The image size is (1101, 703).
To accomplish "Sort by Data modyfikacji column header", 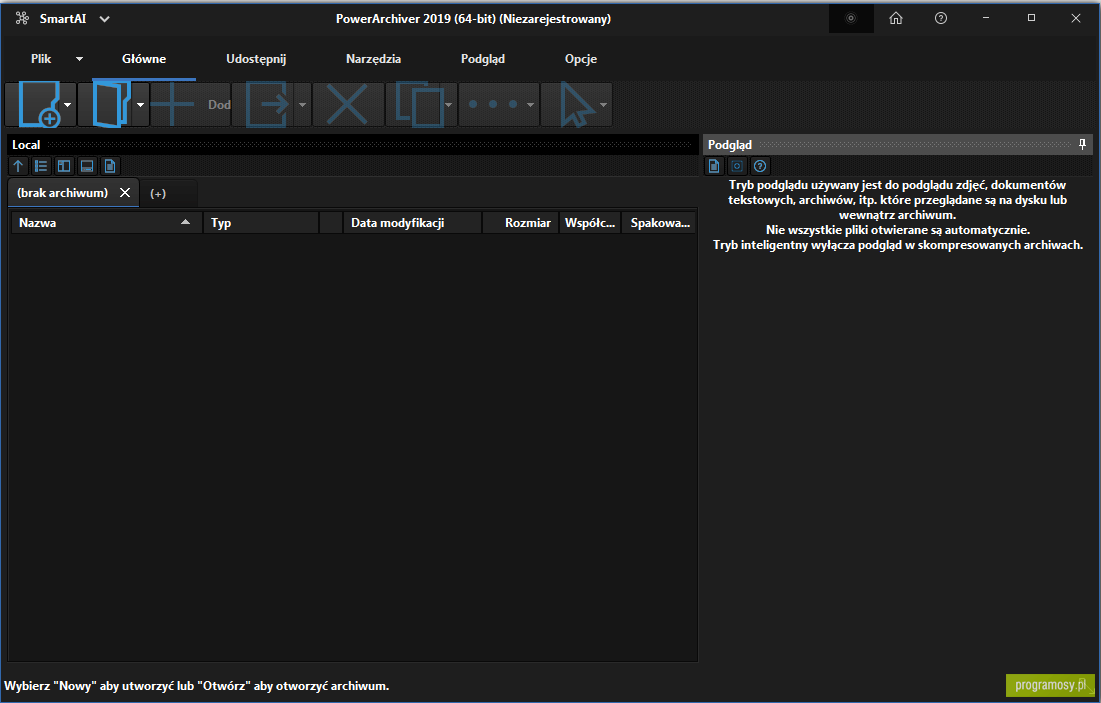I will (x=412, y=223).
